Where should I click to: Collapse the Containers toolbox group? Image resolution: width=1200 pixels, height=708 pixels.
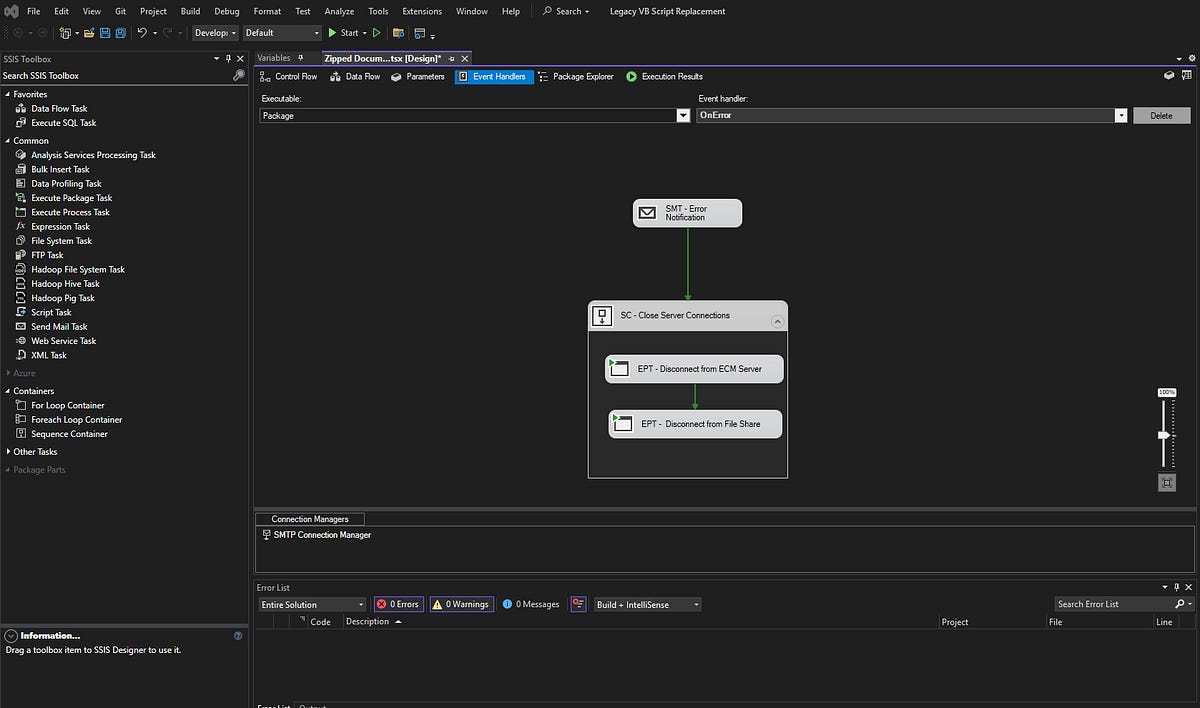click(x=7, y=391)
